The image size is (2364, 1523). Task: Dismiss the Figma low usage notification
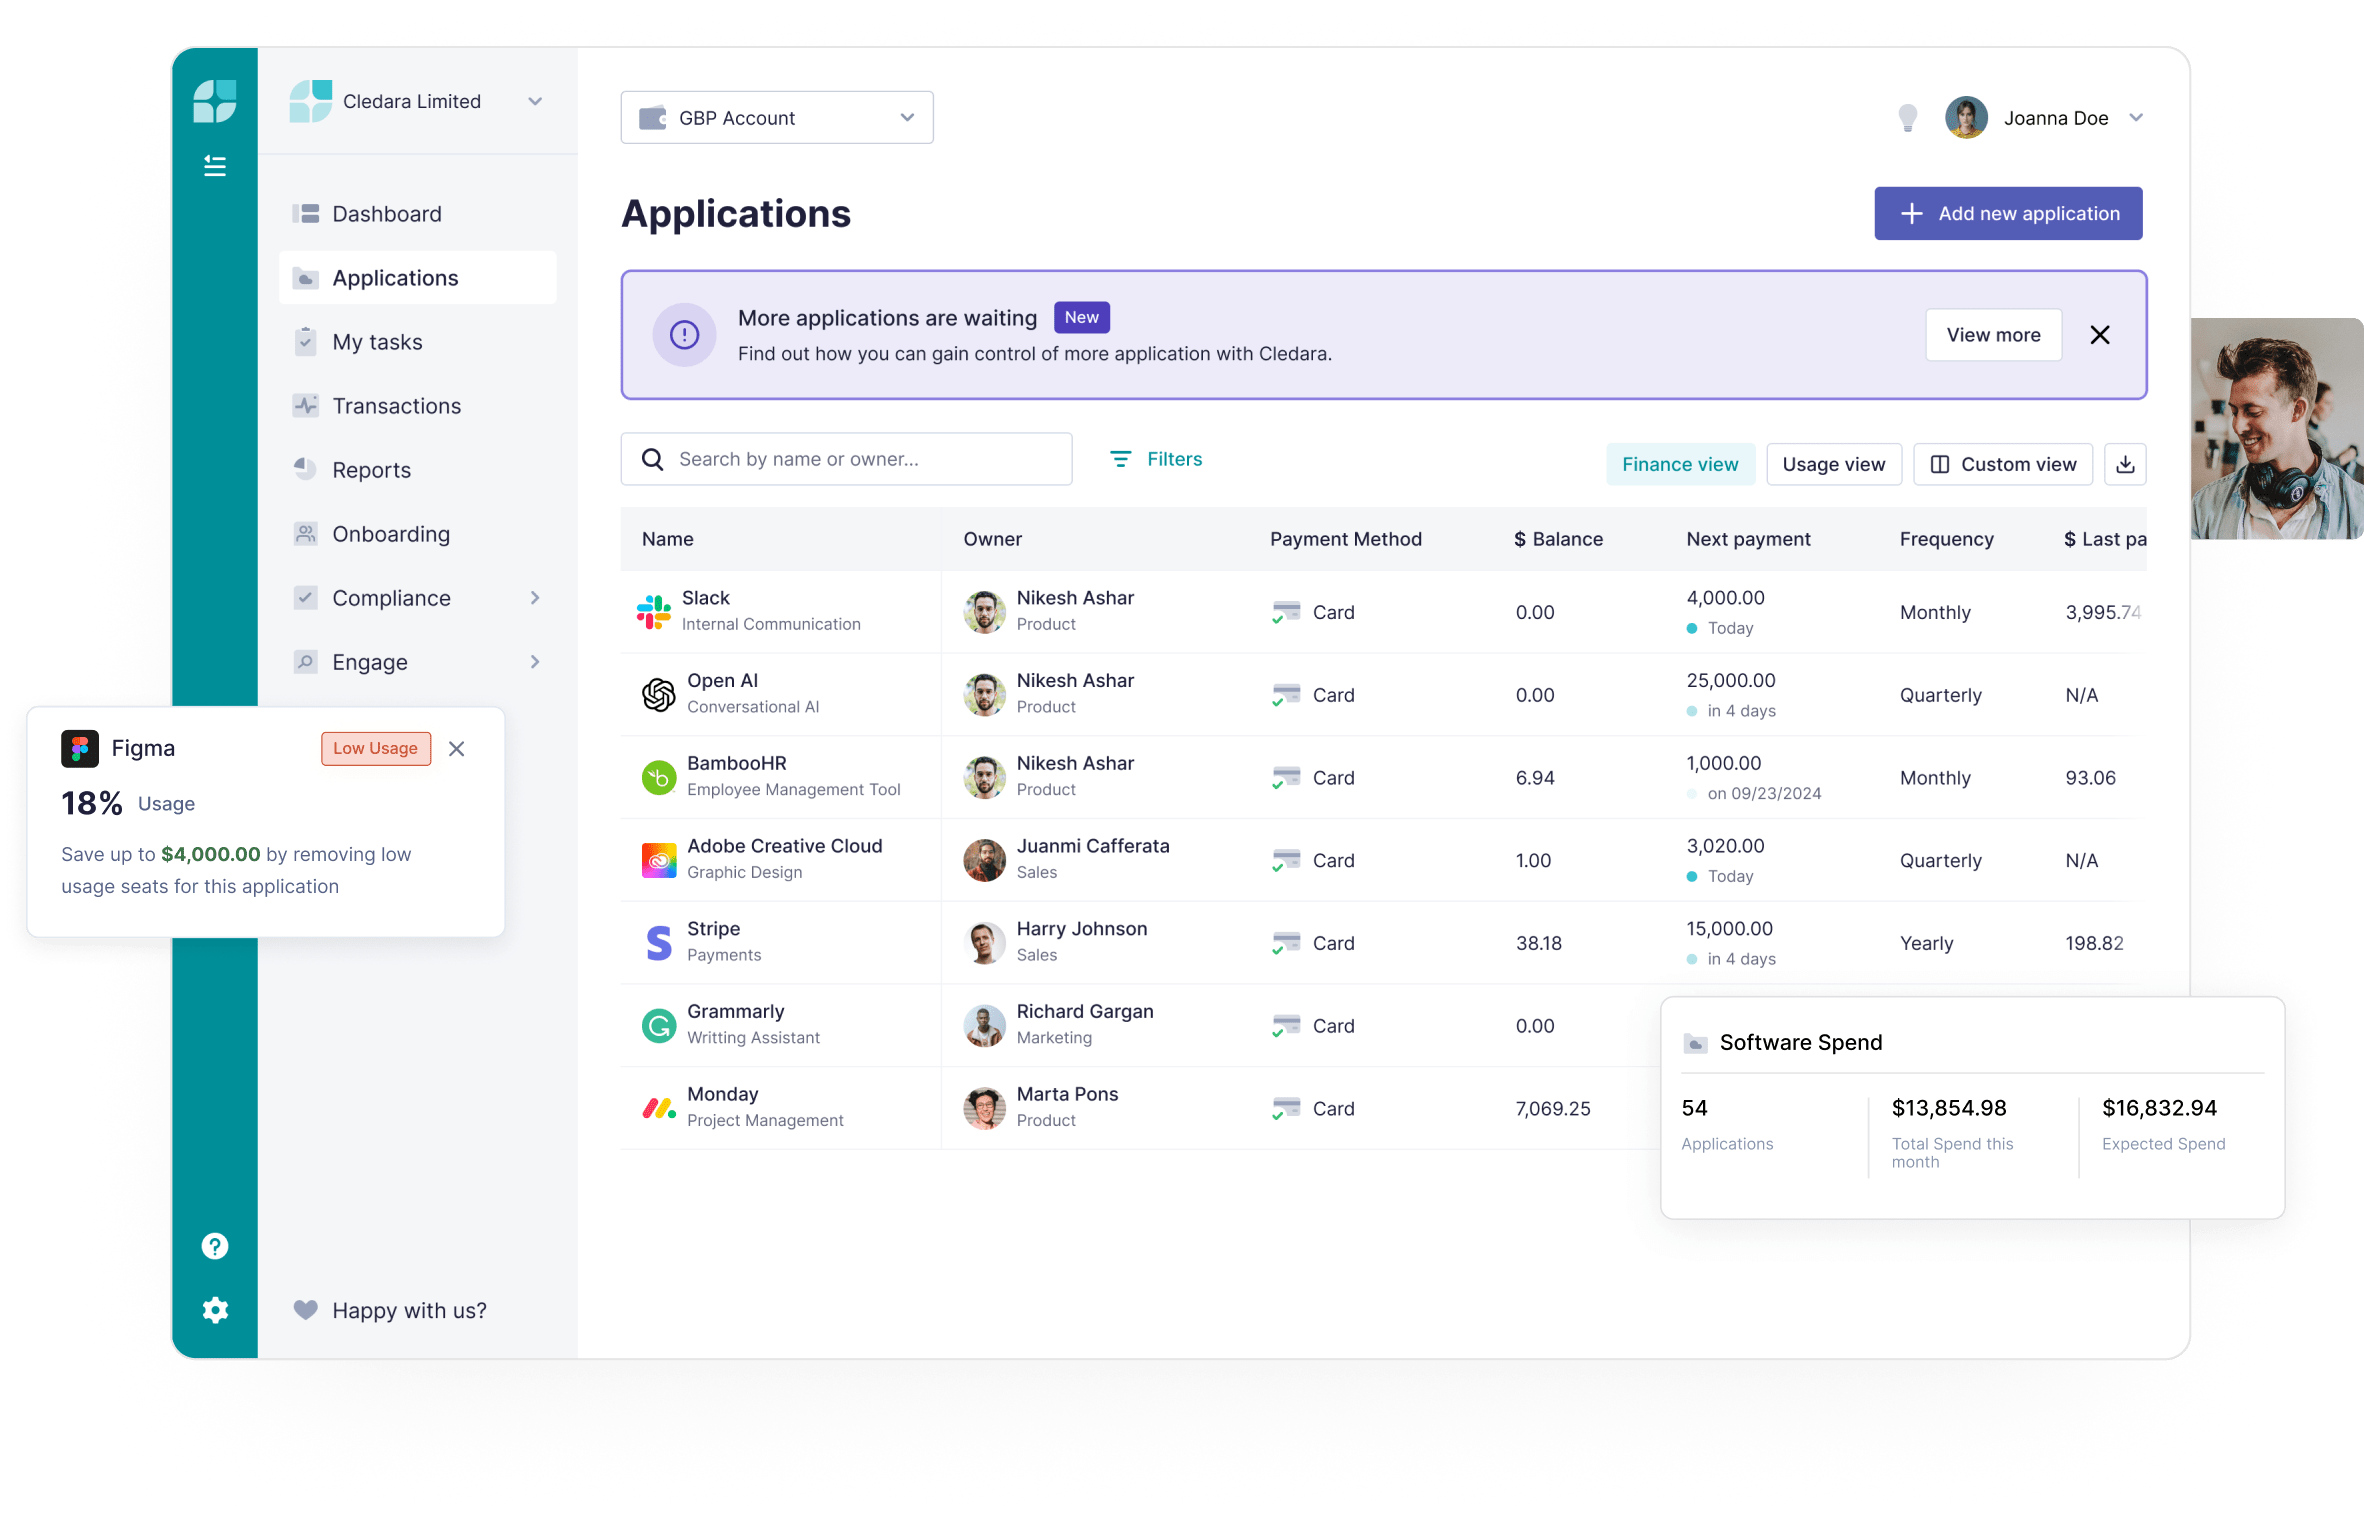[x=457, y=748]
